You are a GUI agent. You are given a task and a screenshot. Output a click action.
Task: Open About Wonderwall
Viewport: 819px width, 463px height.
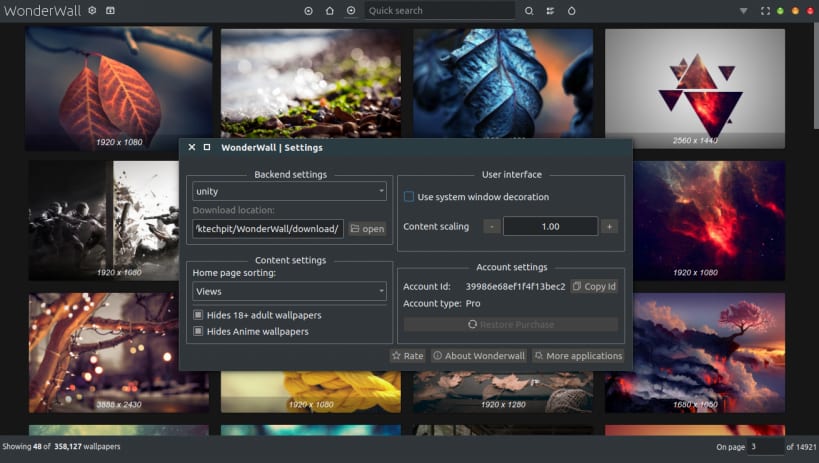(x=479, y=356)
